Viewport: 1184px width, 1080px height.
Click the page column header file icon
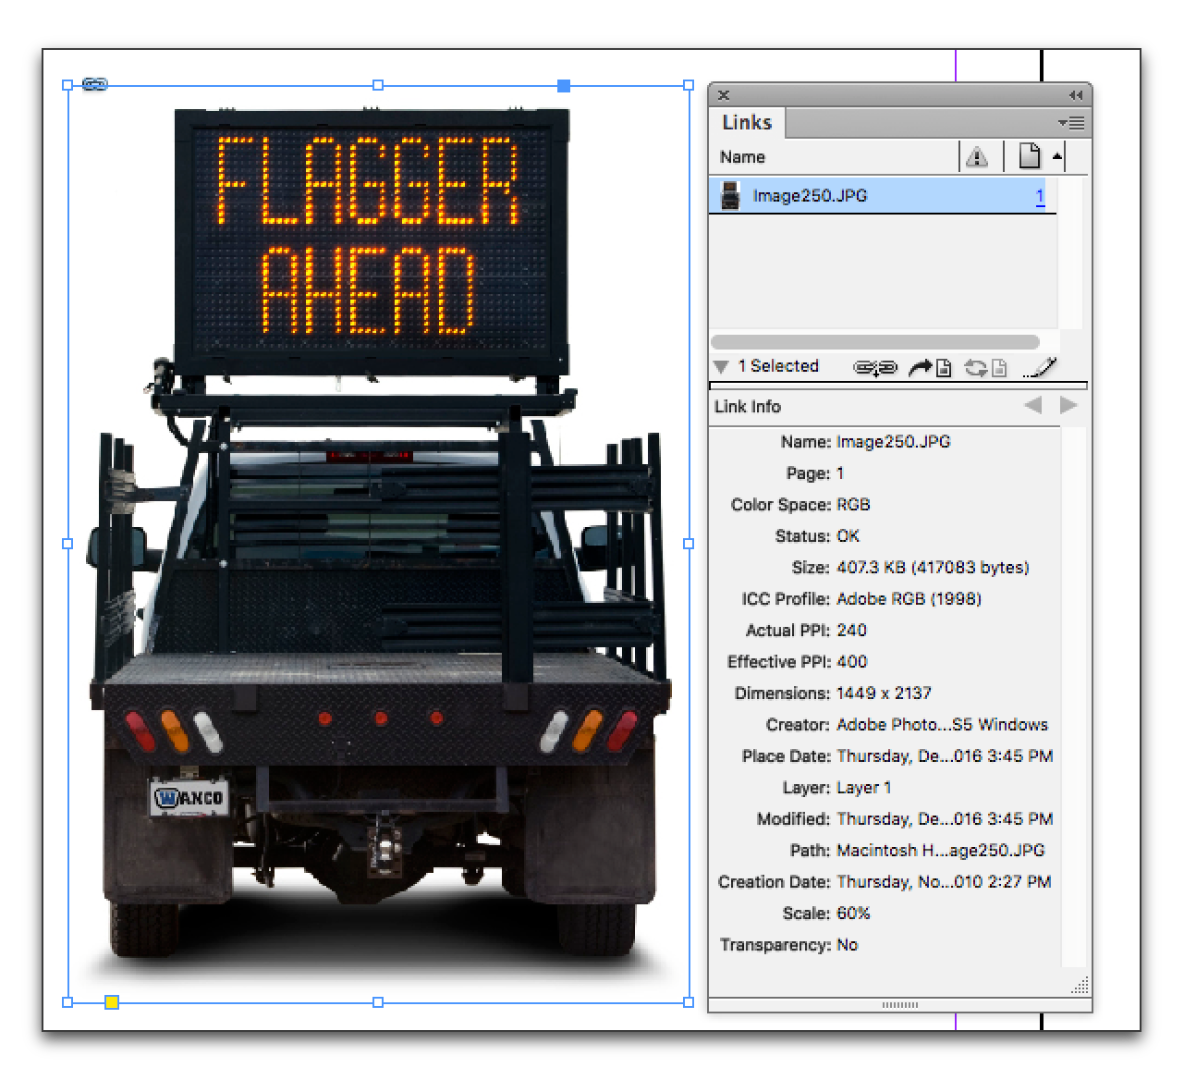[x=1031, y=155]
